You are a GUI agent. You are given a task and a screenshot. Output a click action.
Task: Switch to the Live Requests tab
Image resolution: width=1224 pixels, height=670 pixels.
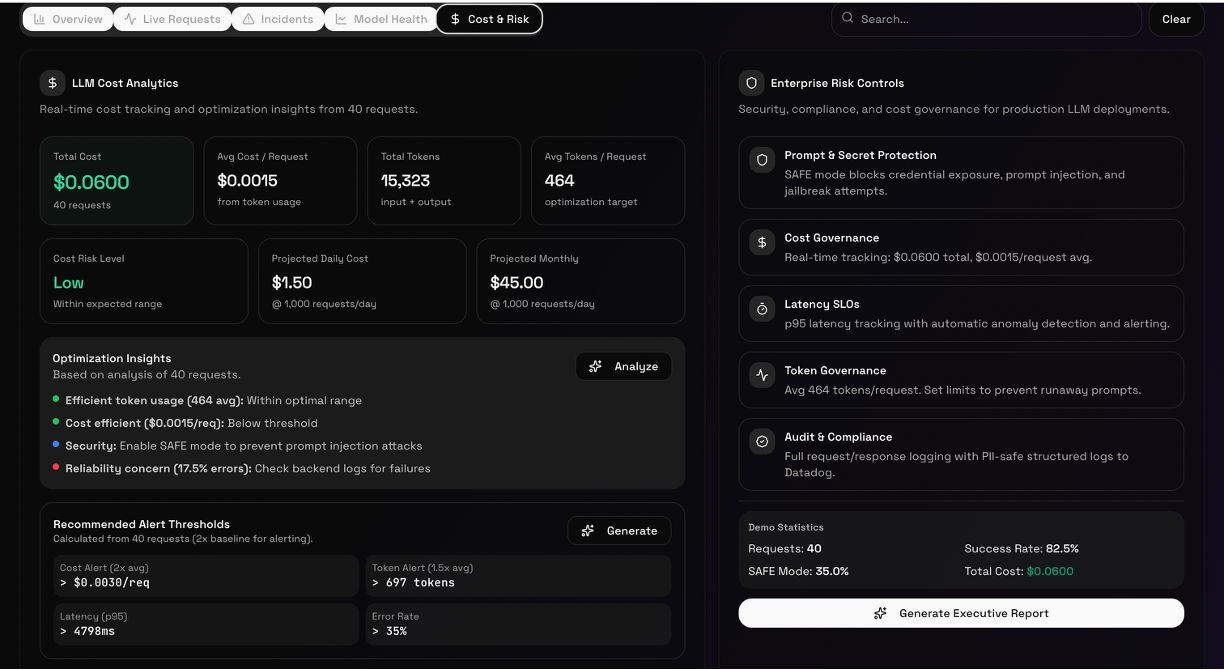171,18
